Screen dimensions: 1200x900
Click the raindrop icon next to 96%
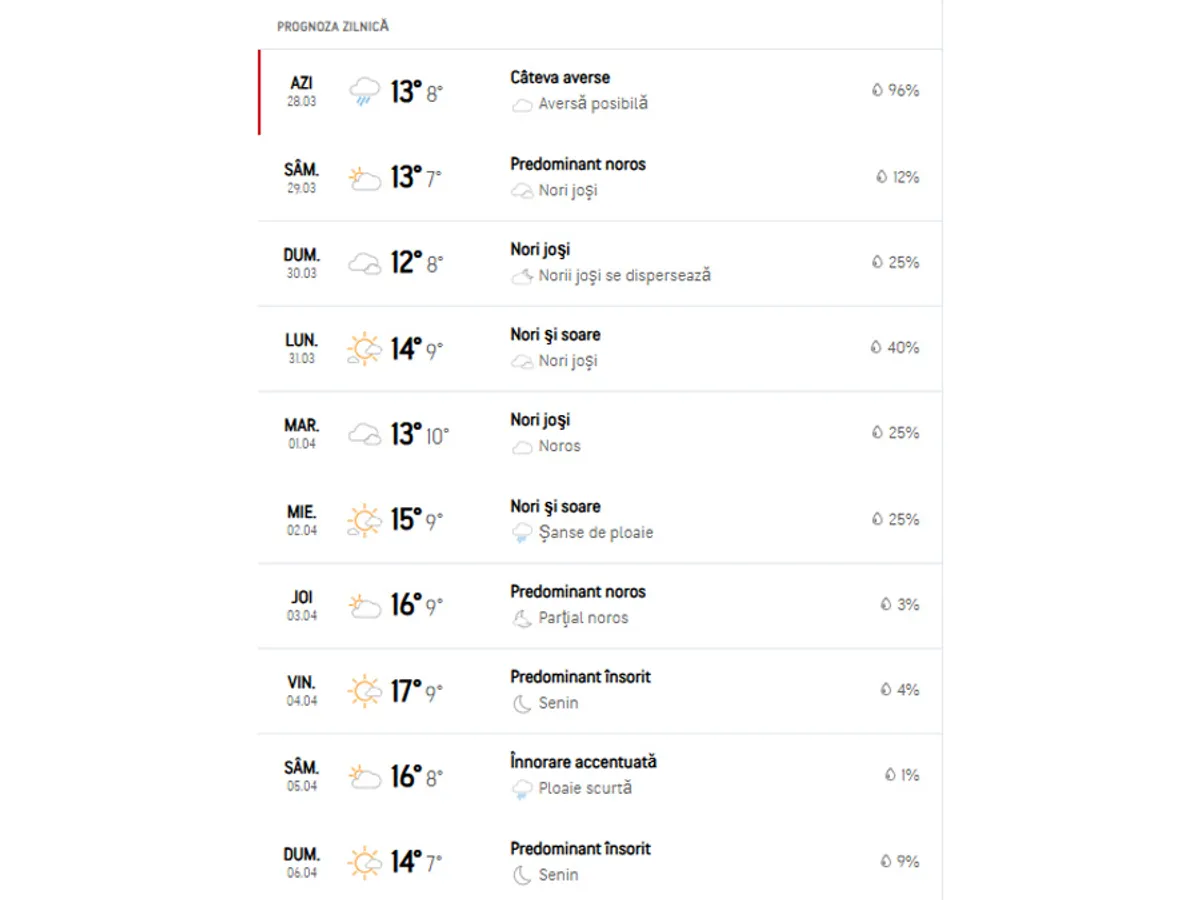(877, 91)
